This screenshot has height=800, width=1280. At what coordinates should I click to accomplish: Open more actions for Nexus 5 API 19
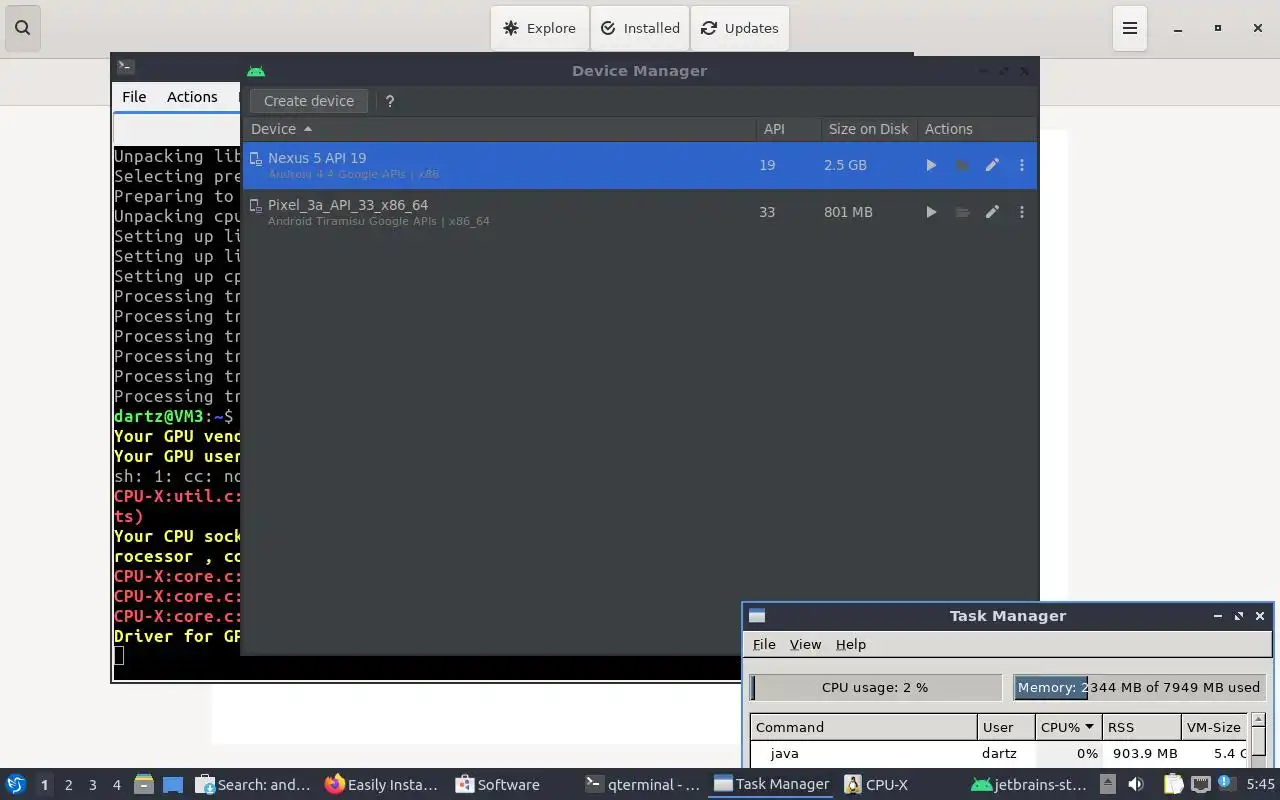pos(1022,165)
